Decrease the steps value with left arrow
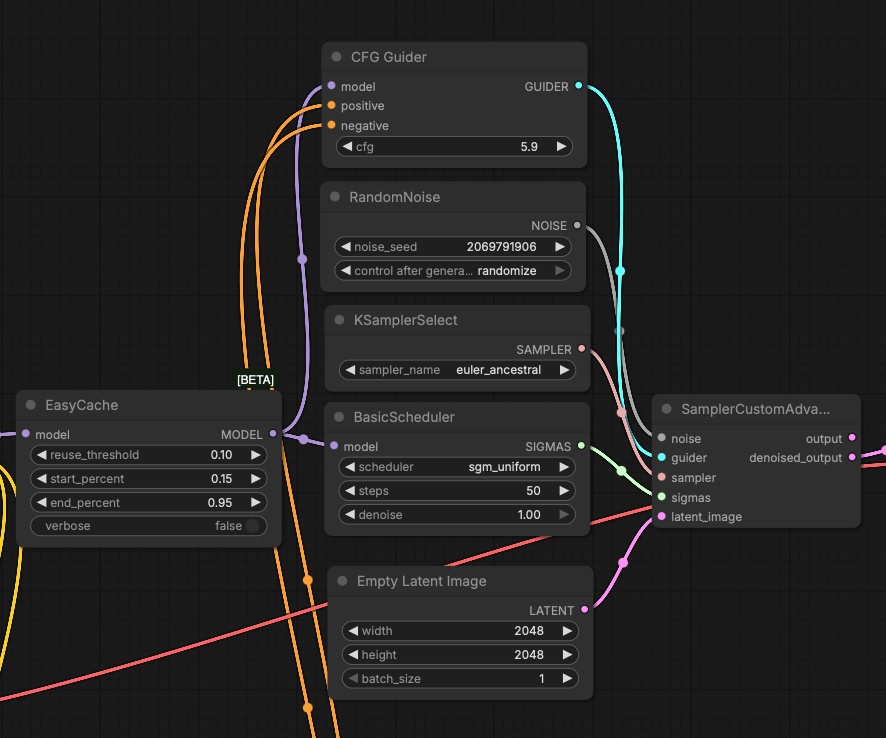Image resolution: width=886 pixels, height=738 pixels. 350,490
